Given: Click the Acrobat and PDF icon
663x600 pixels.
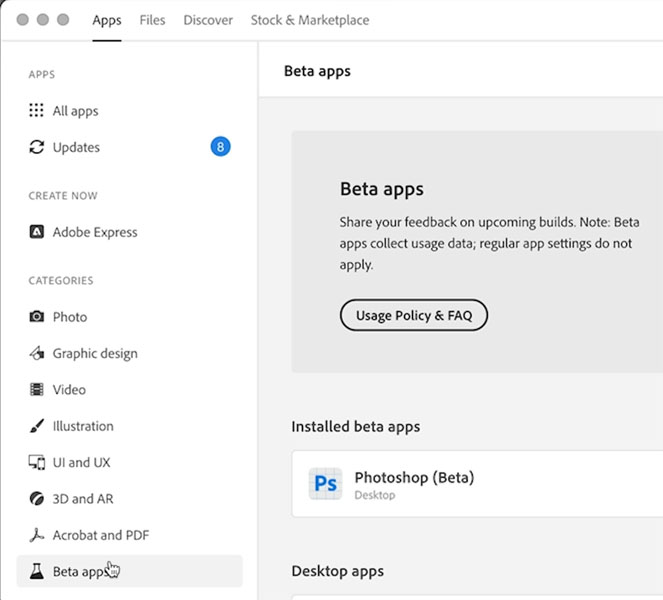Looking at the screenshot, I should [x=36, y=535].
